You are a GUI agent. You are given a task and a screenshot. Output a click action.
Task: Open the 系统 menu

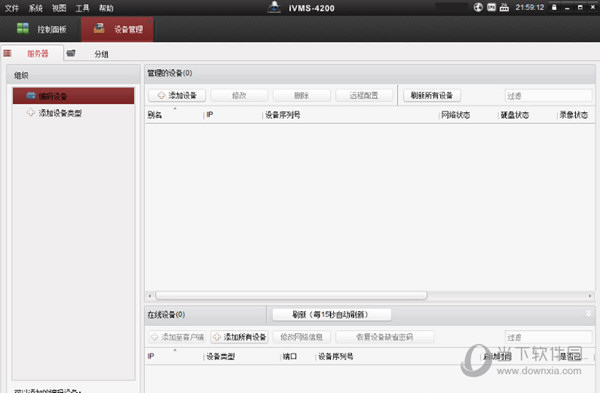(x=35, y=8)
